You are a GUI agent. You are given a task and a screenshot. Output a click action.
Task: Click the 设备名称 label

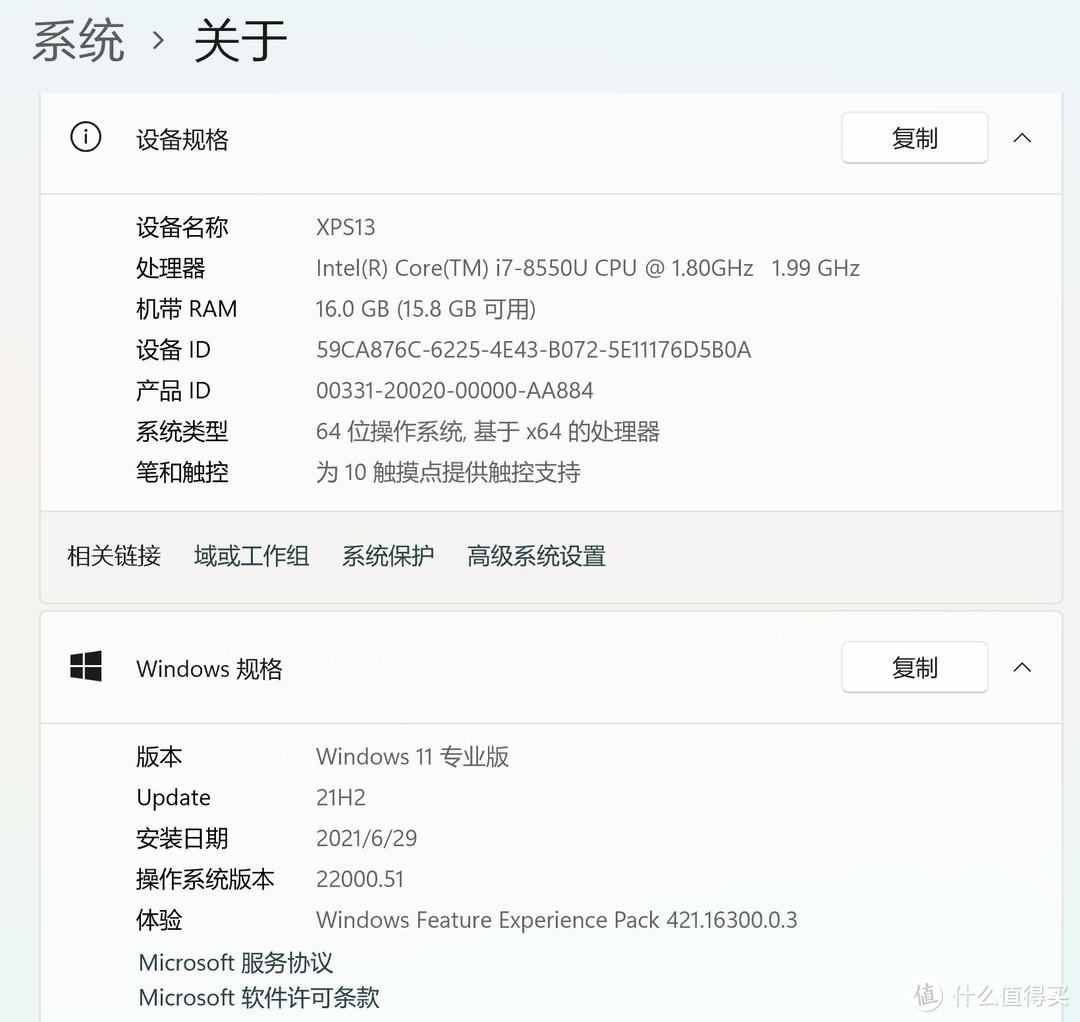pos(182,227)
